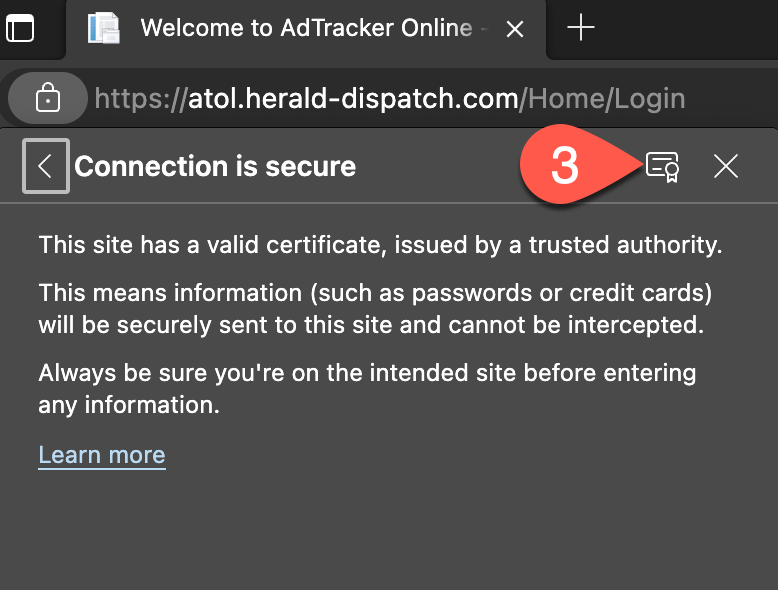The width and height of the screenshot is (778, 590).
Task: Close the Connection is secure popup
Action: point(726,166)
